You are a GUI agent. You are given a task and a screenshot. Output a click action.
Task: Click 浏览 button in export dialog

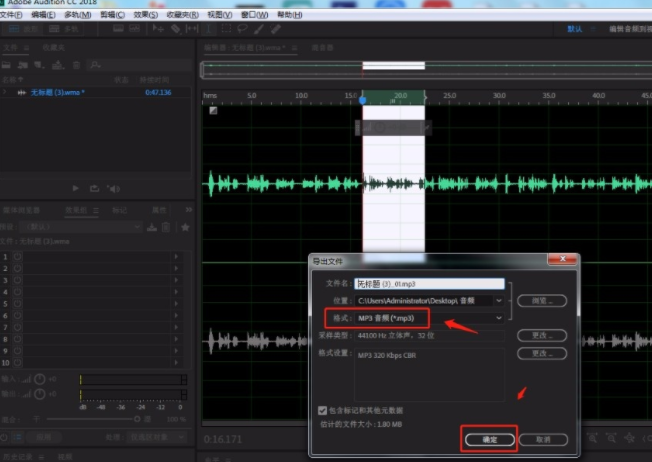(x=542, y=301)
